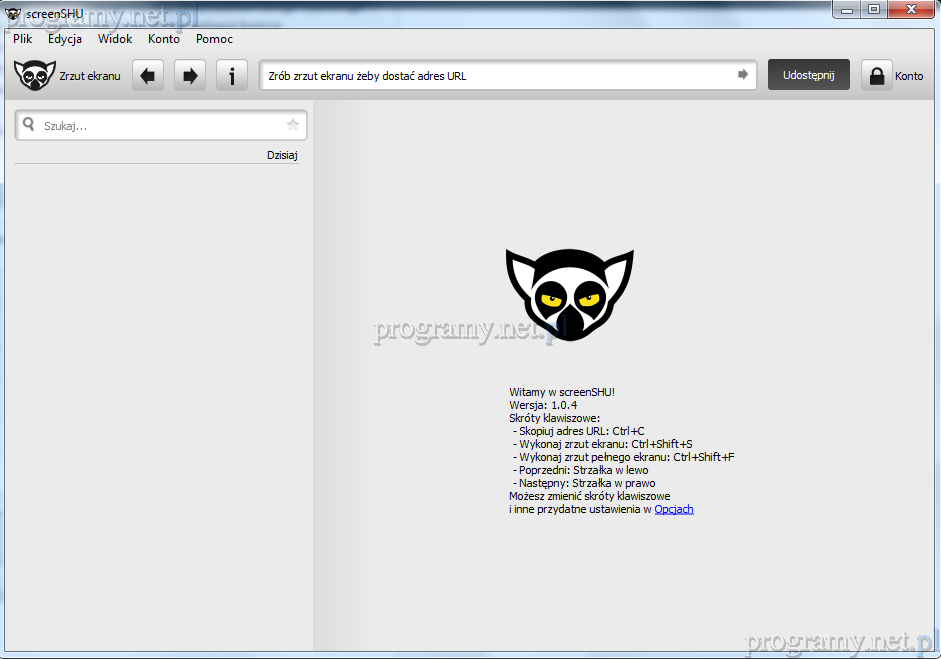Open the info button in toolbar

(232, 76)
